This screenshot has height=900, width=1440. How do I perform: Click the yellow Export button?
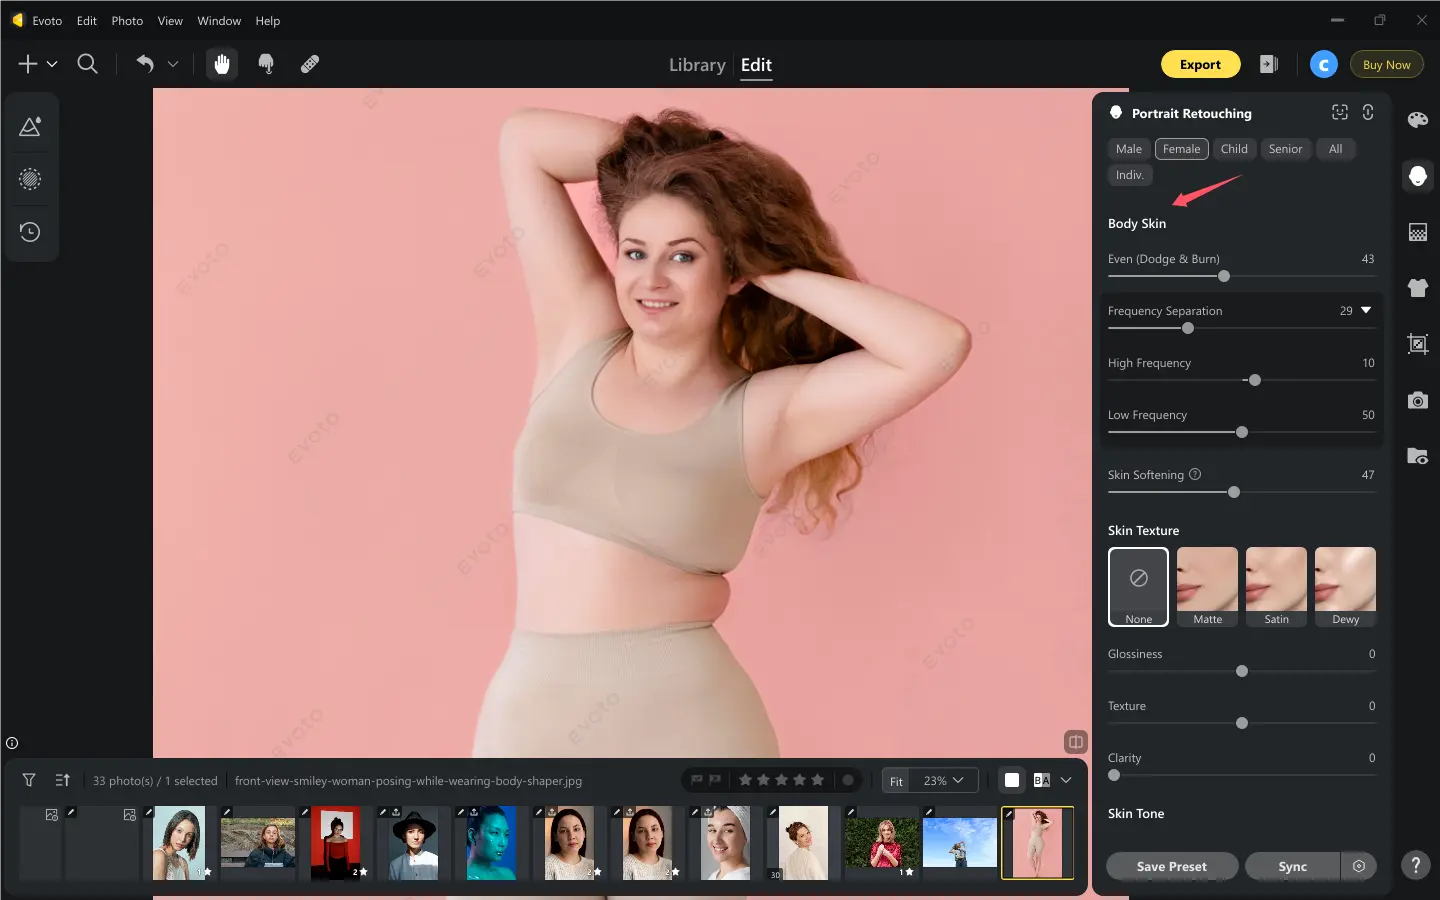(x=1200, y=64)
